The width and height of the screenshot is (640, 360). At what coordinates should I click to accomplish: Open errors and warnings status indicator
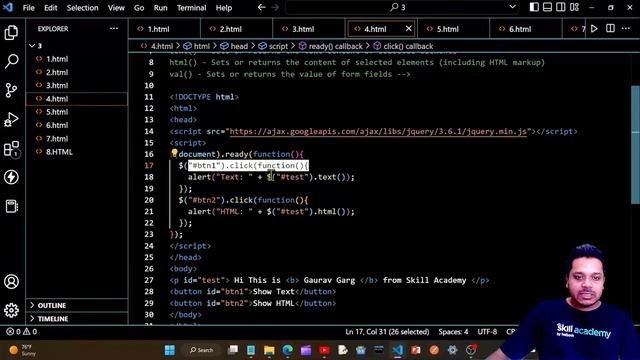[x=22, y=331]
